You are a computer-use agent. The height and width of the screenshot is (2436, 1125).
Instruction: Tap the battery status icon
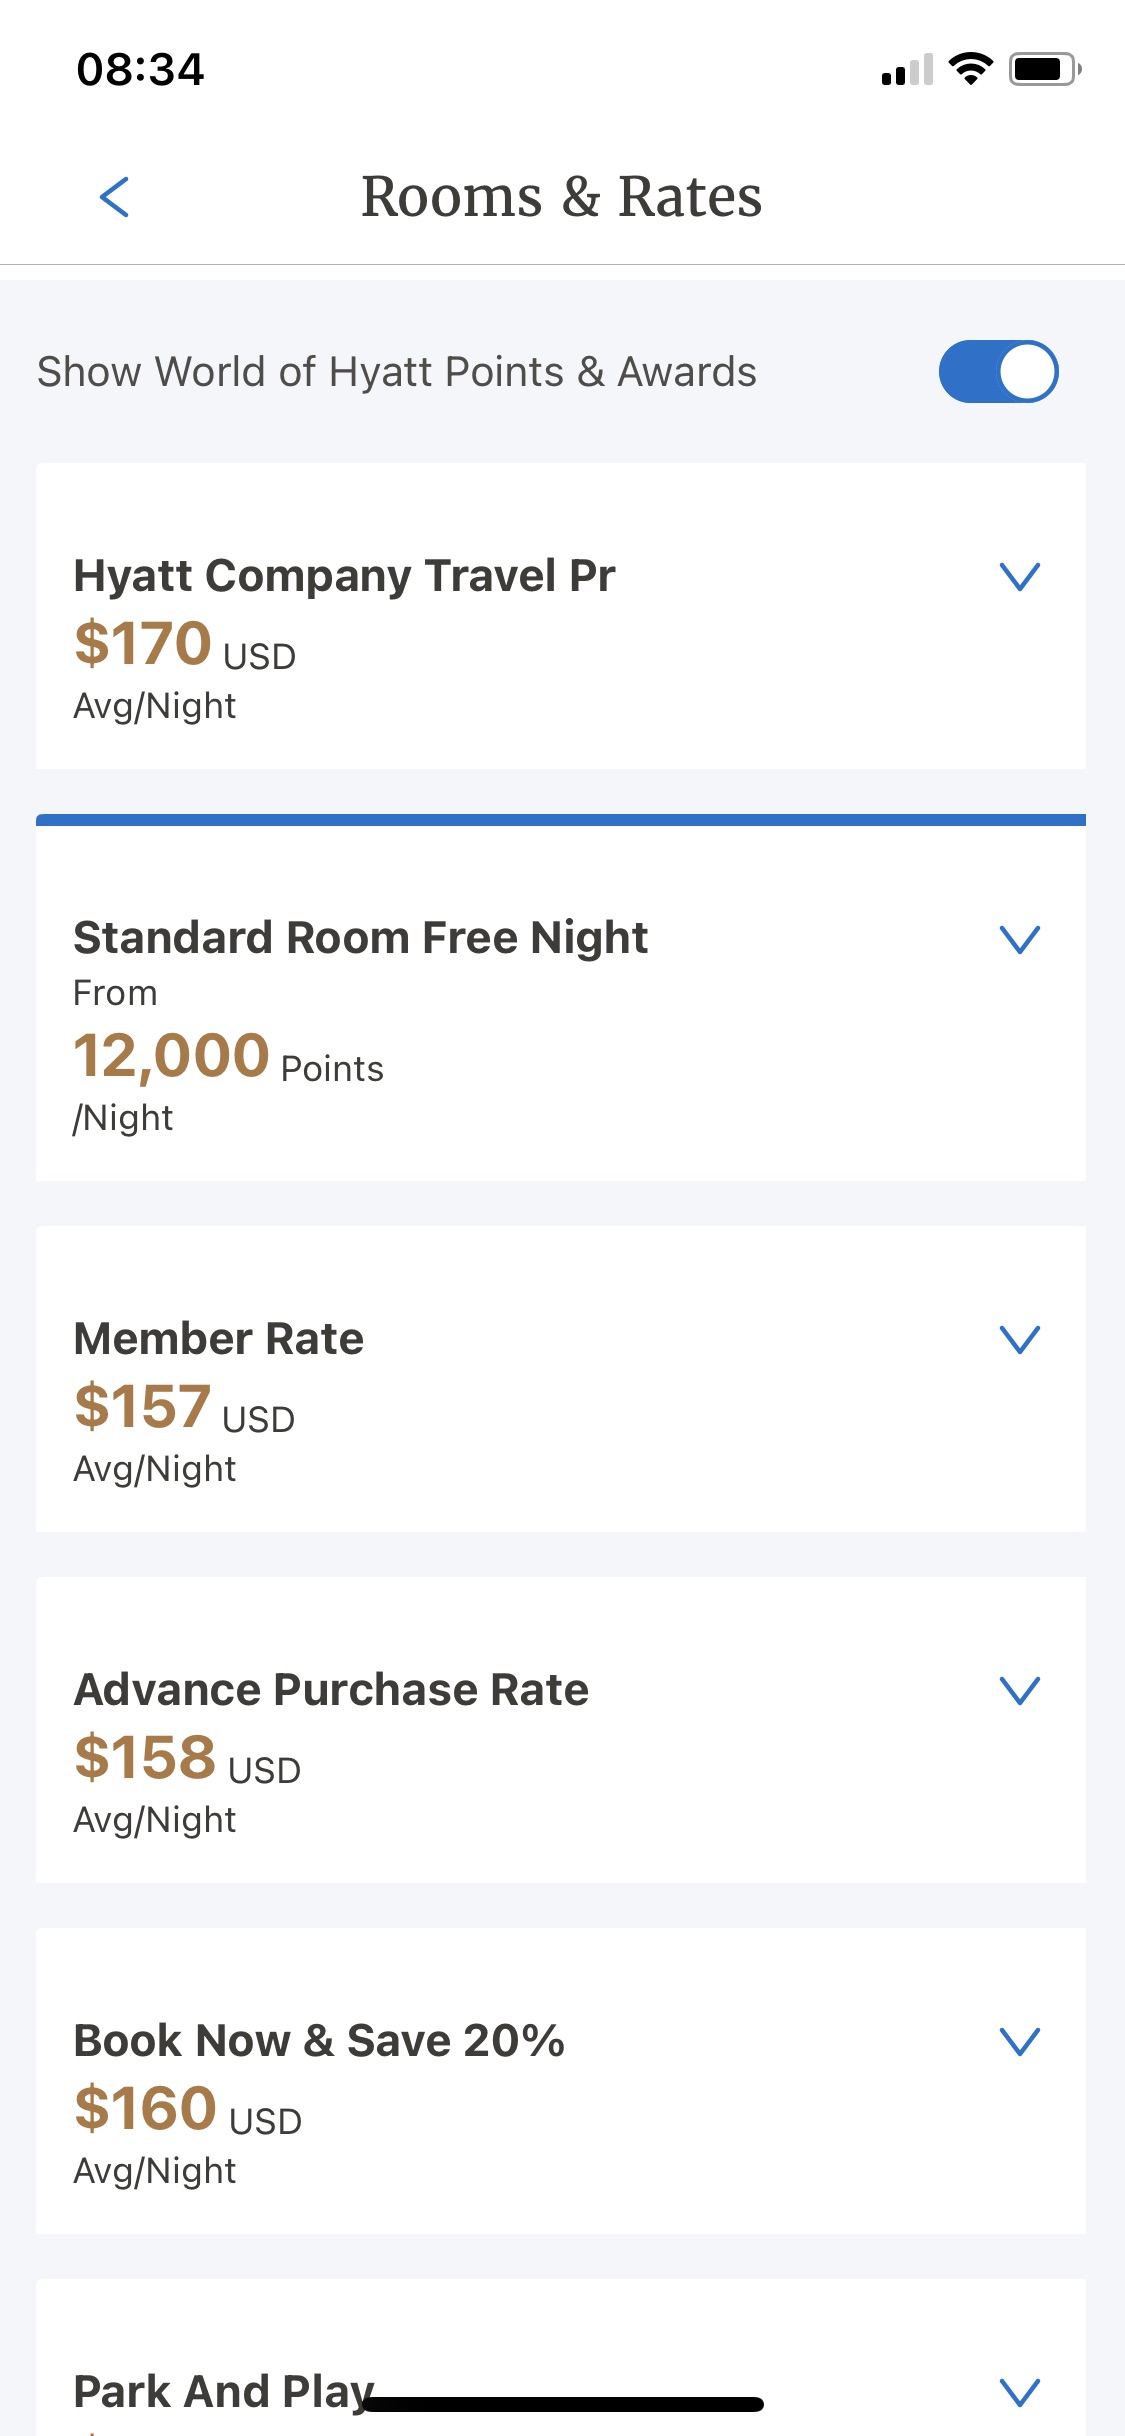[x=1044, y=69]
